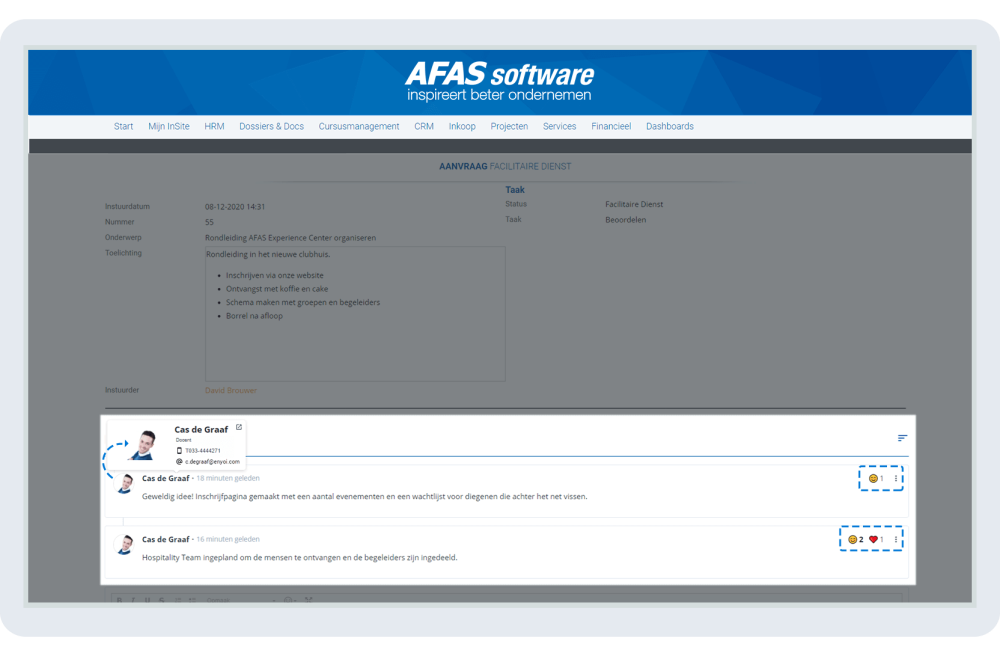Click the bullet 'Ontvangst met koffie en cake'

277,289
